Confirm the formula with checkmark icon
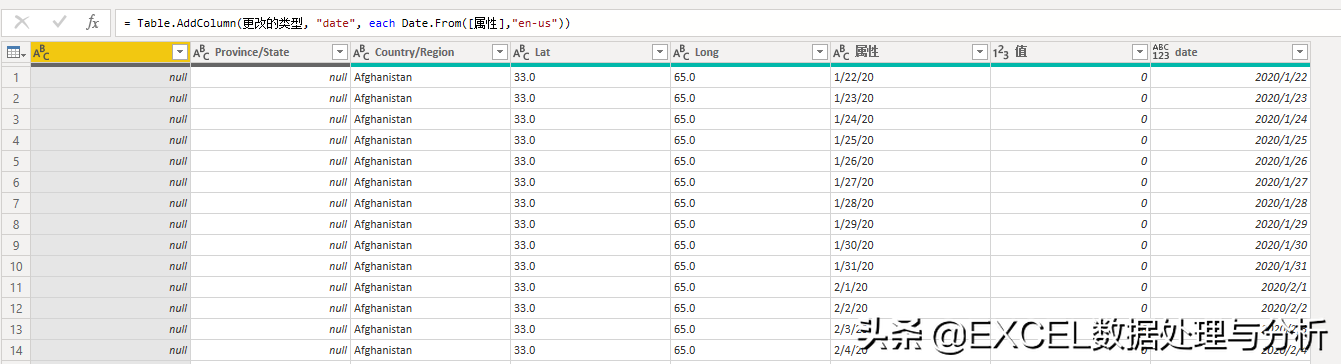1341x364 pixels. [58, 21]
